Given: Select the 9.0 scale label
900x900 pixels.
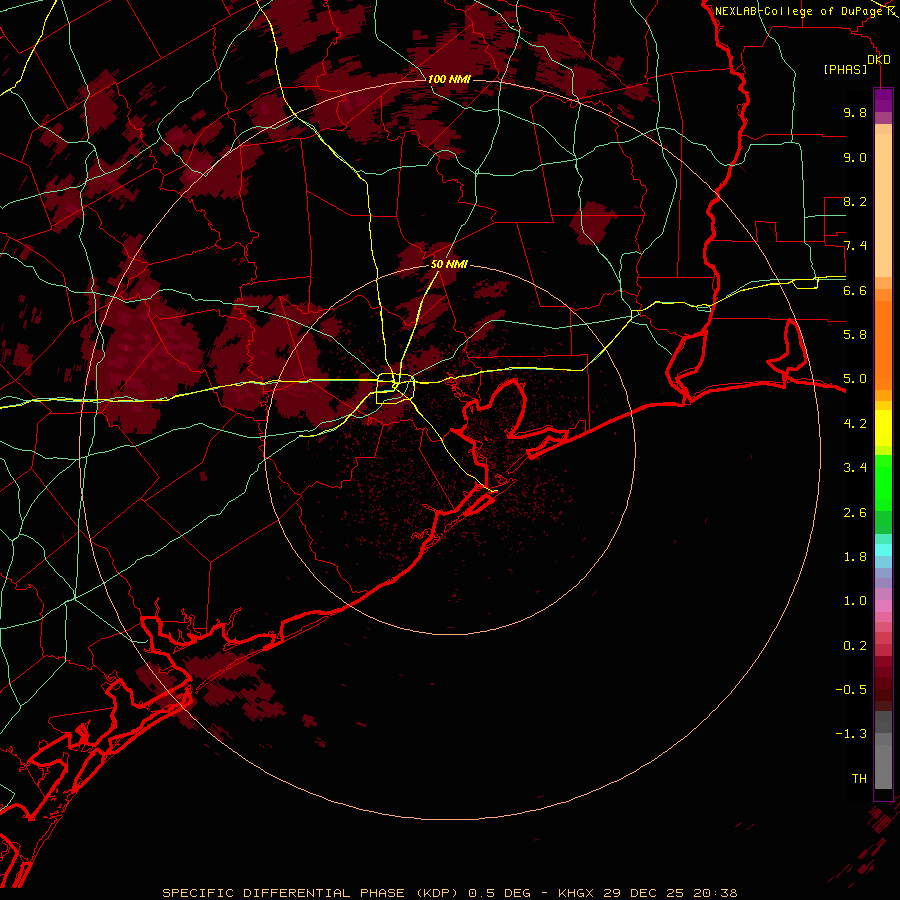Looking at the screenshot, I should pyautogui.click(x=855, y=157).
